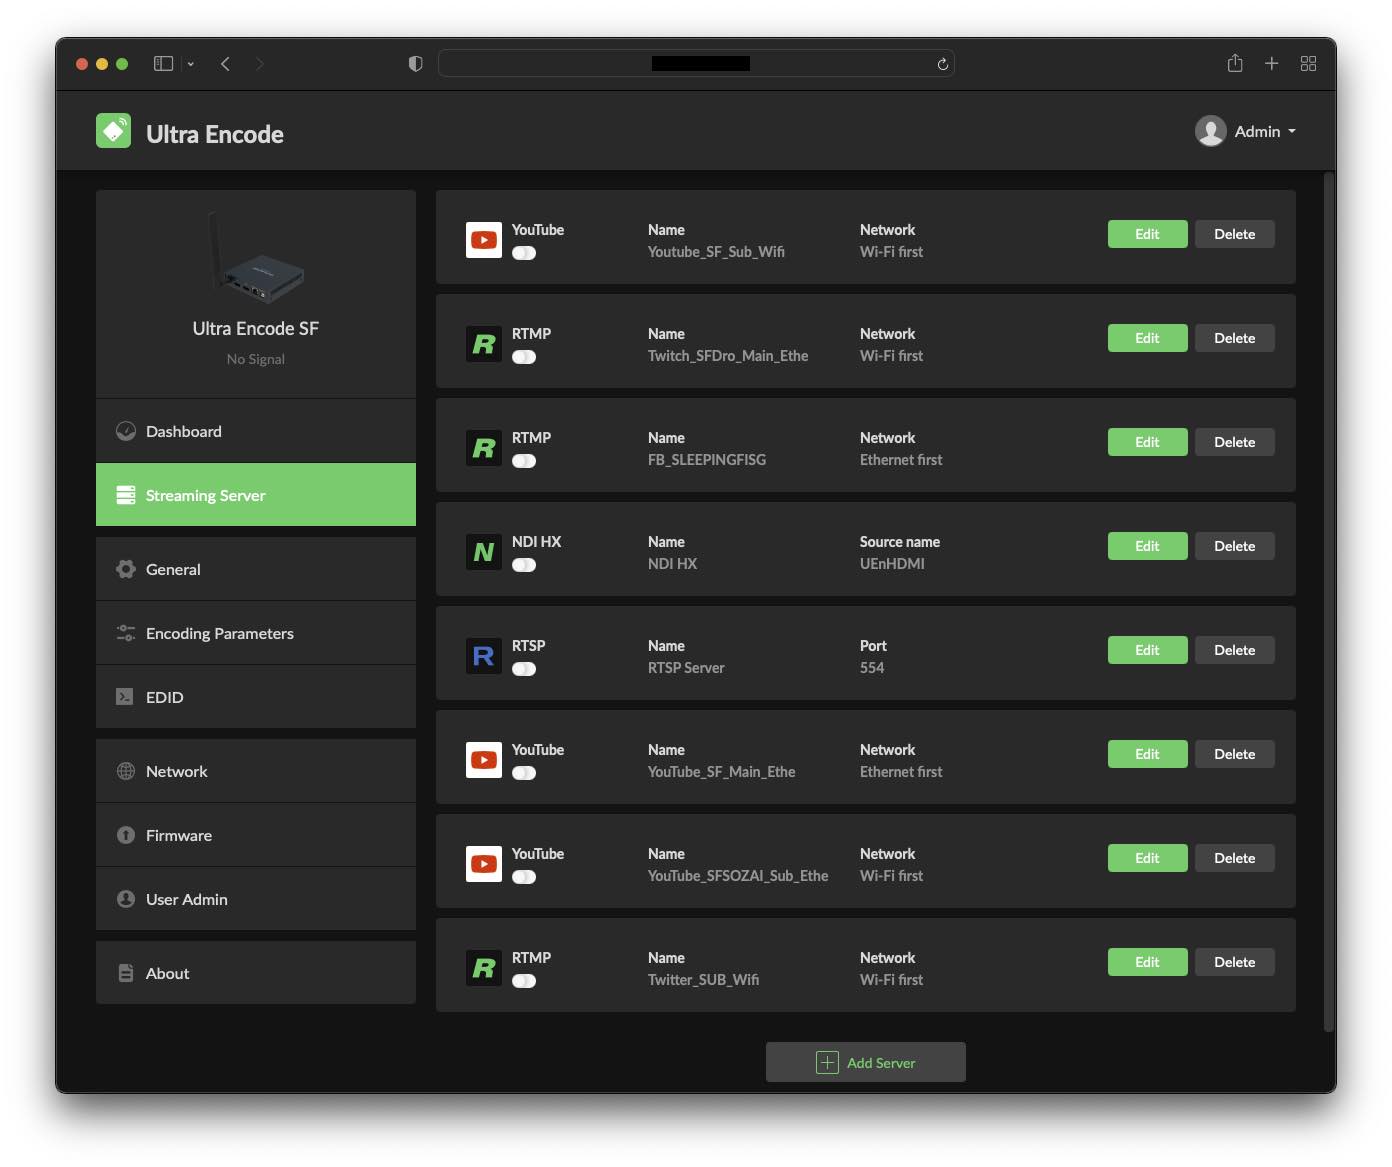Go back with the browser back arrow

click(226, 63)
